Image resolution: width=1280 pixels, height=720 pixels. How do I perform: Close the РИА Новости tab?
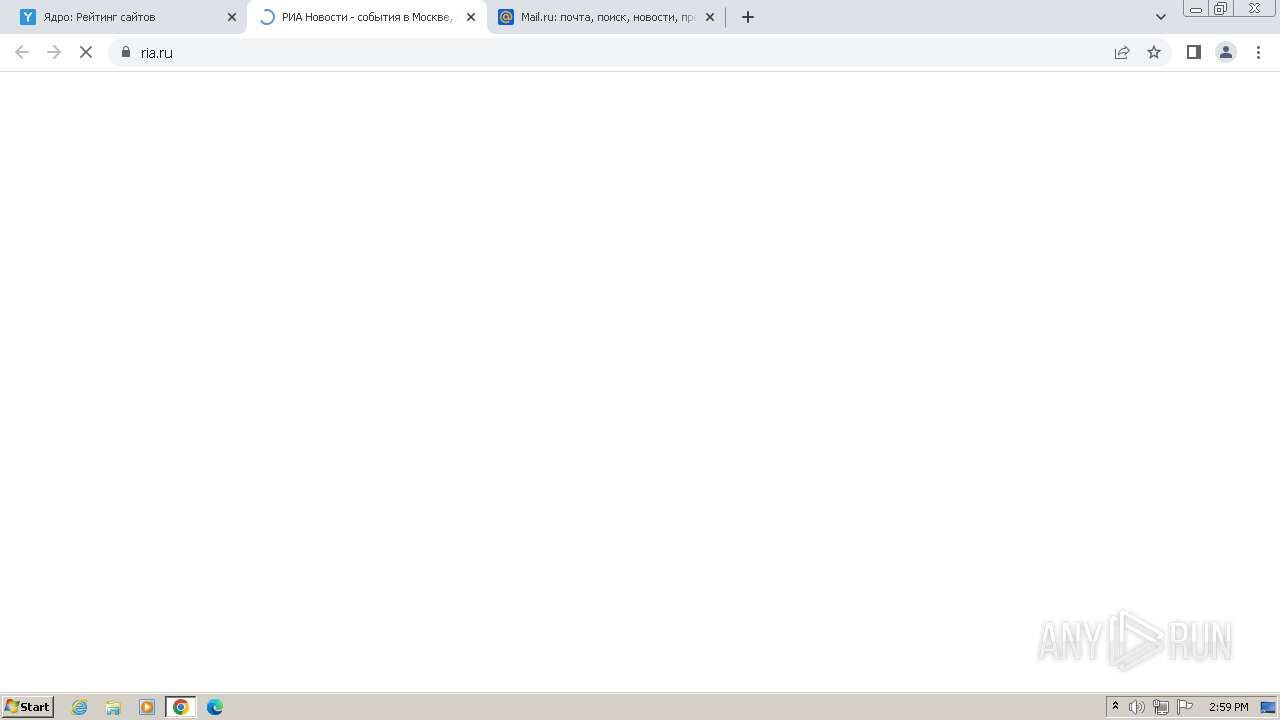coord(471,17)
